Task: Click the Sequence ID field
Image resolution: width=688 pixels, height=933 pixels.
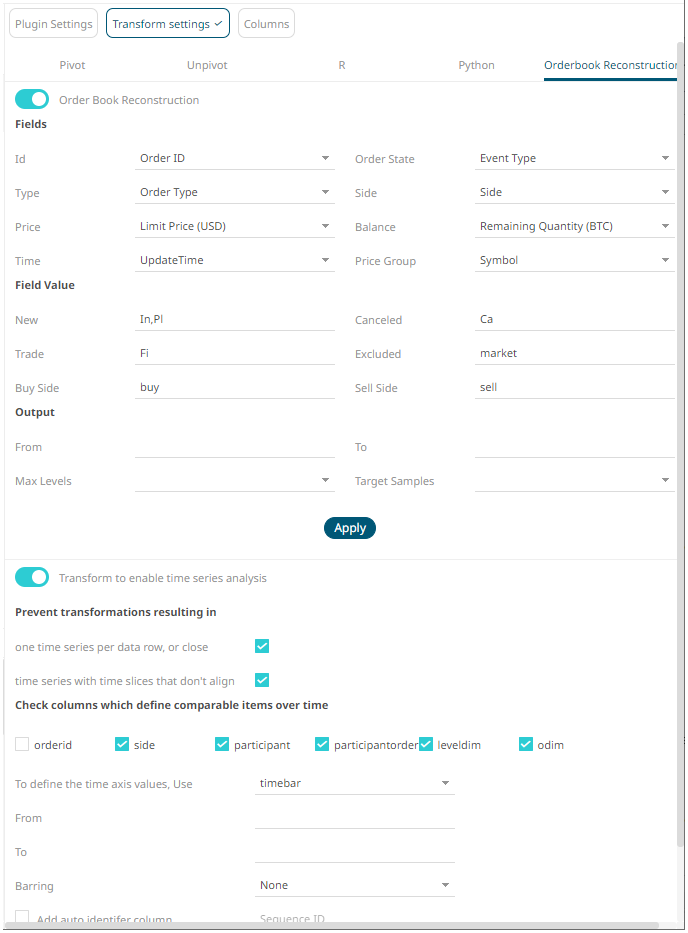Action: coord(355,919)
